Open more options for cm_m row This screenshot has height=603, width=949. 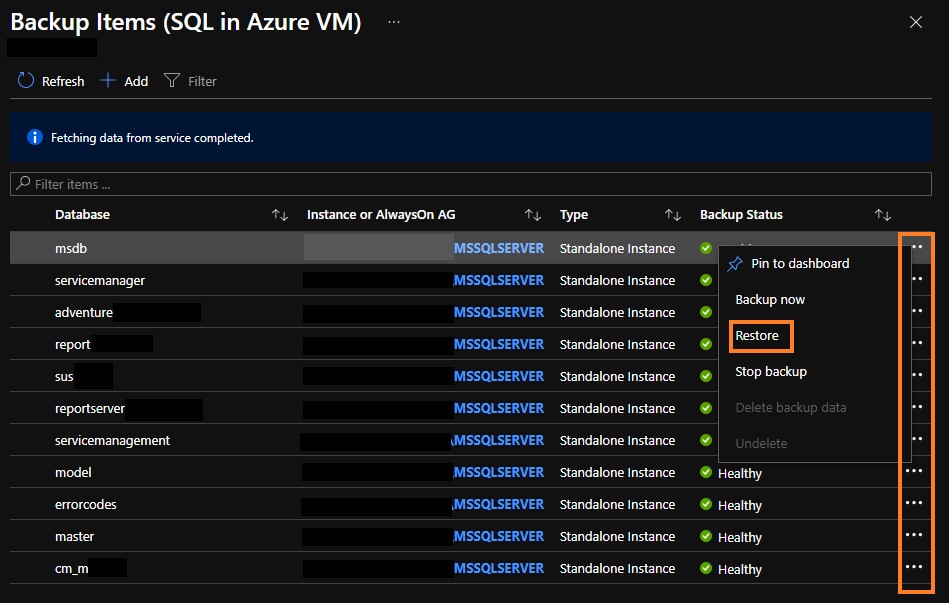(914, 567)
